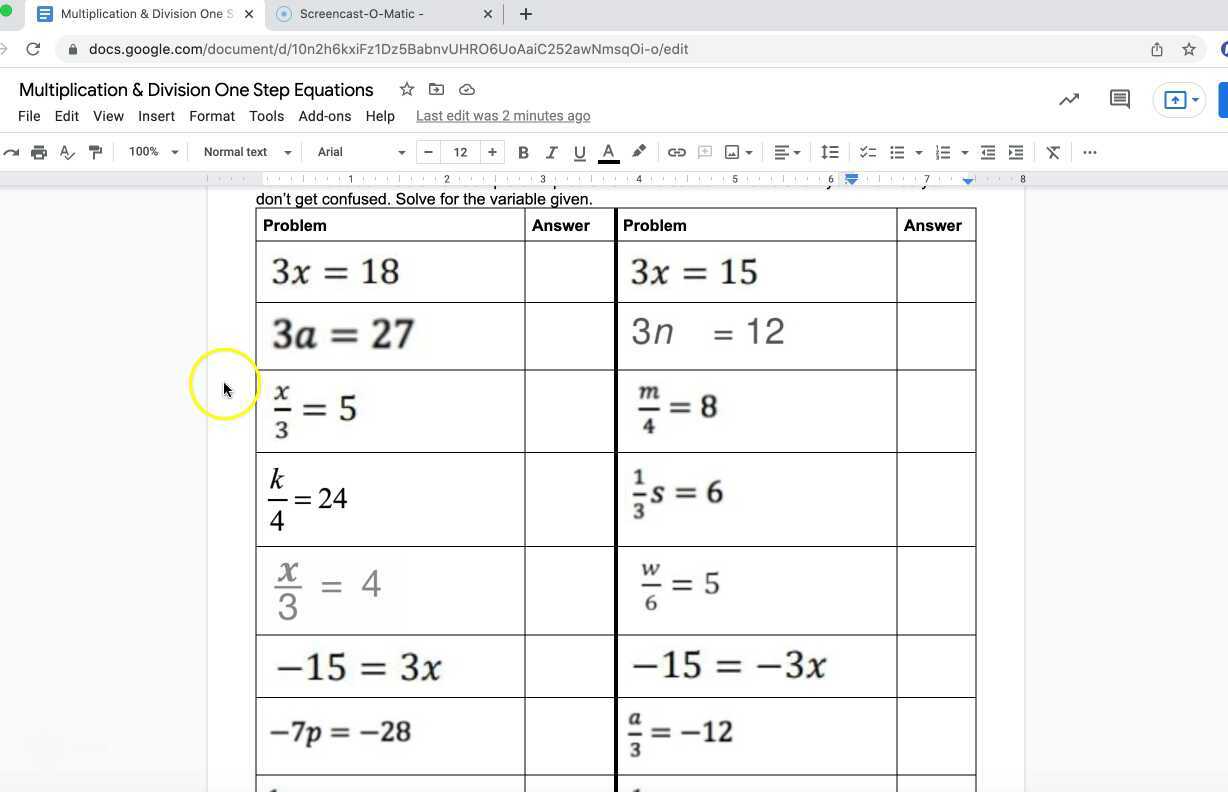Viewport: 1228px width, 792px height.
Task: Open the activity dashboard trend icon
Action: (1069, 99)
